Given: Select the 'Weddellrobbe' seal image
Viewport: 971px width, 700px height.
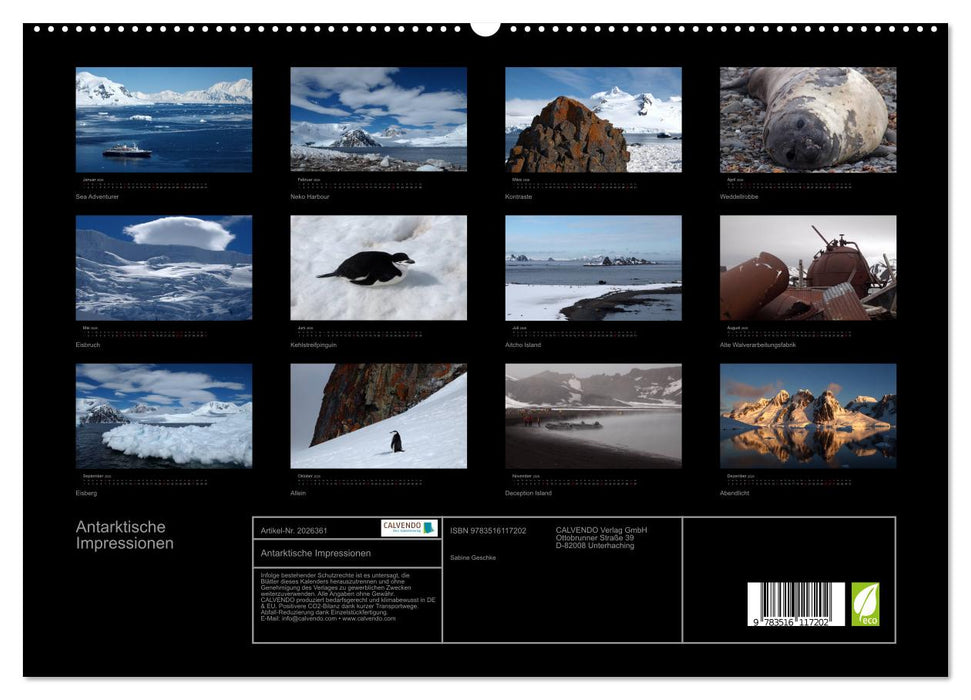Looking at the screenshot, I should click(810, 118).
